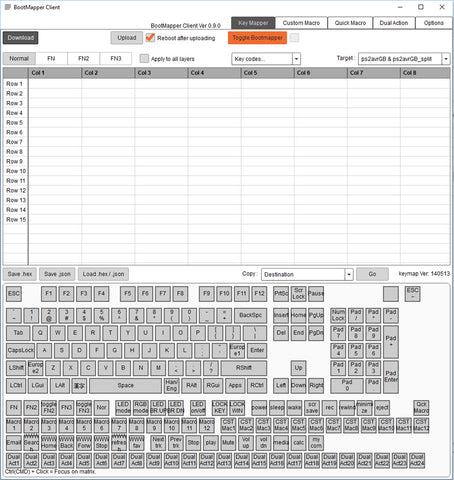
Task: Select the F1 key button
Action: [x=49, y=294]
